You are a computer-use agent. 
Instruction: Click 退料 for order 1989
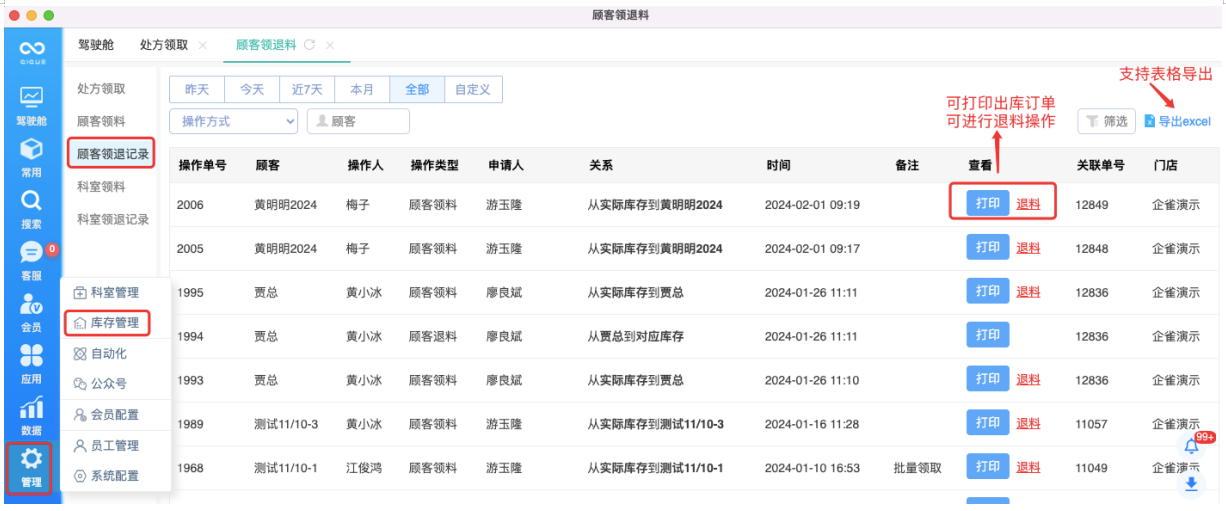1028,424
